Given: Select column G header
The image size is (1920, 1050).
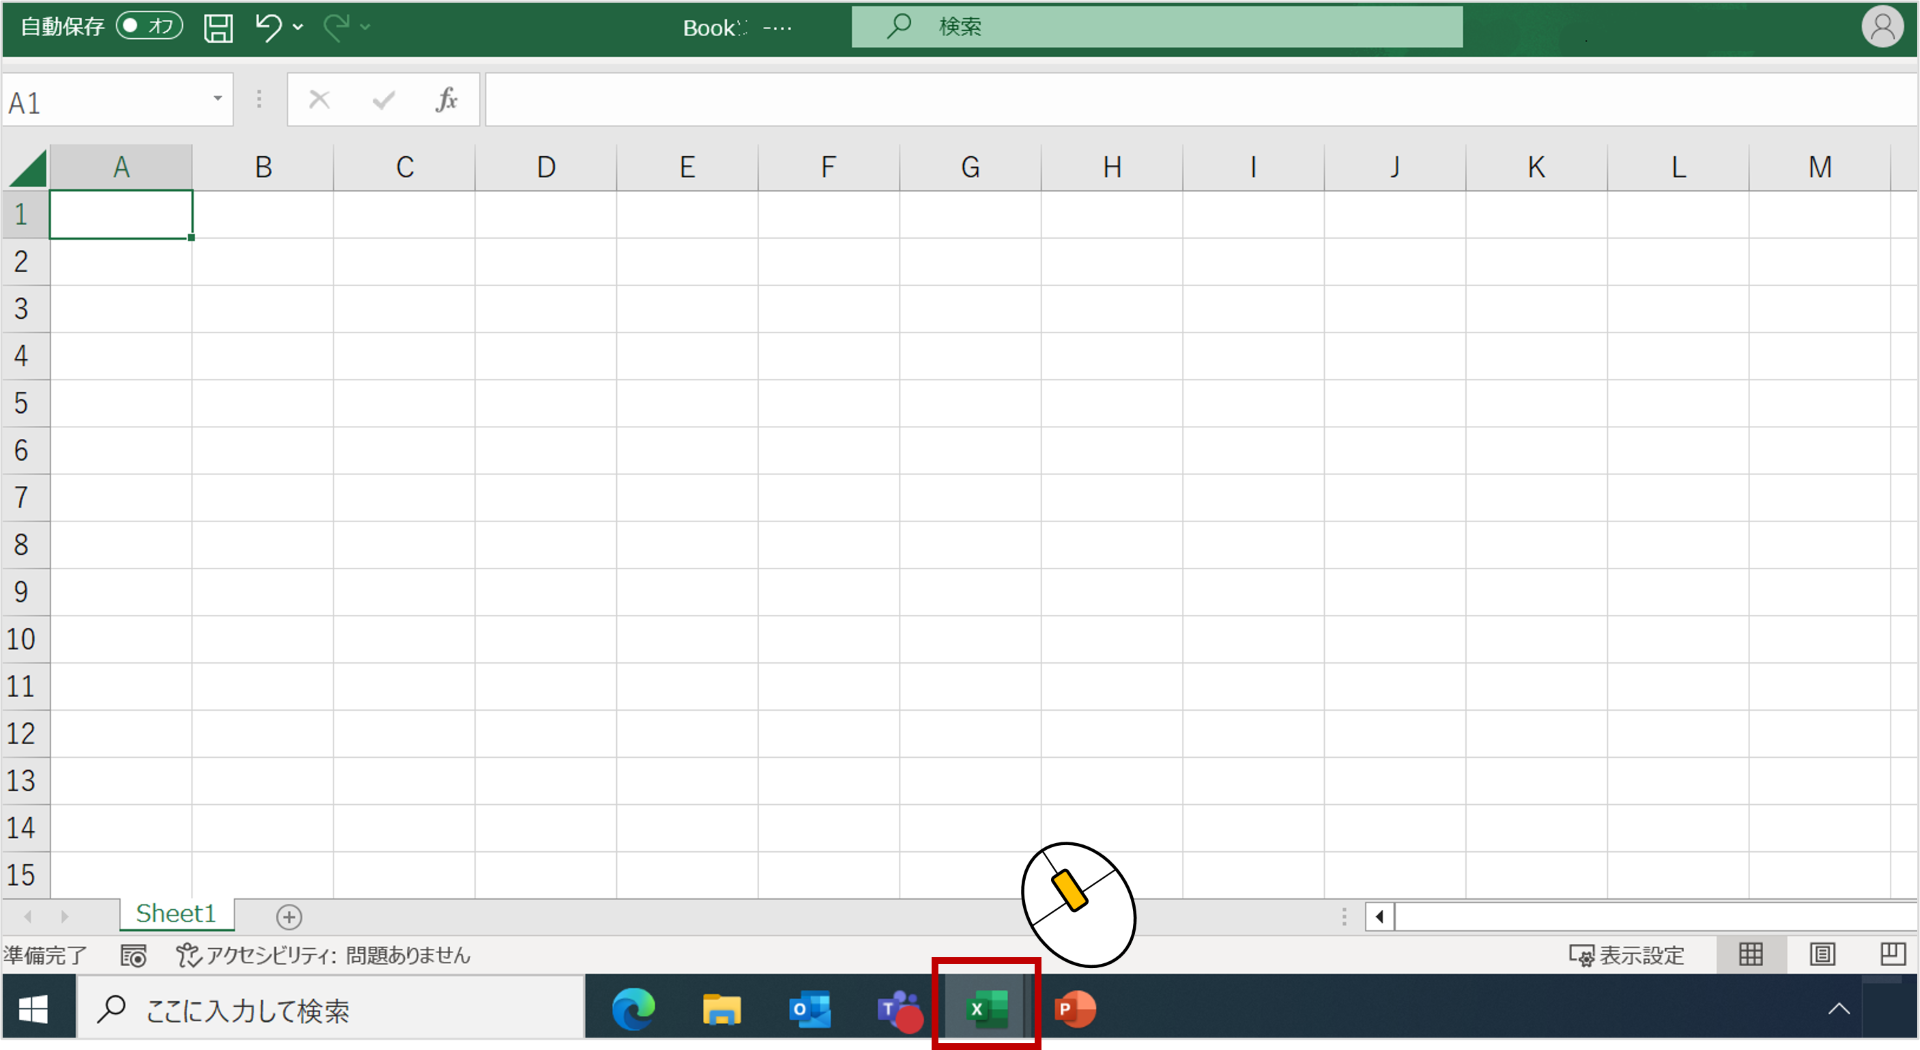Looking at the screenshot, I should coord(970,167).
